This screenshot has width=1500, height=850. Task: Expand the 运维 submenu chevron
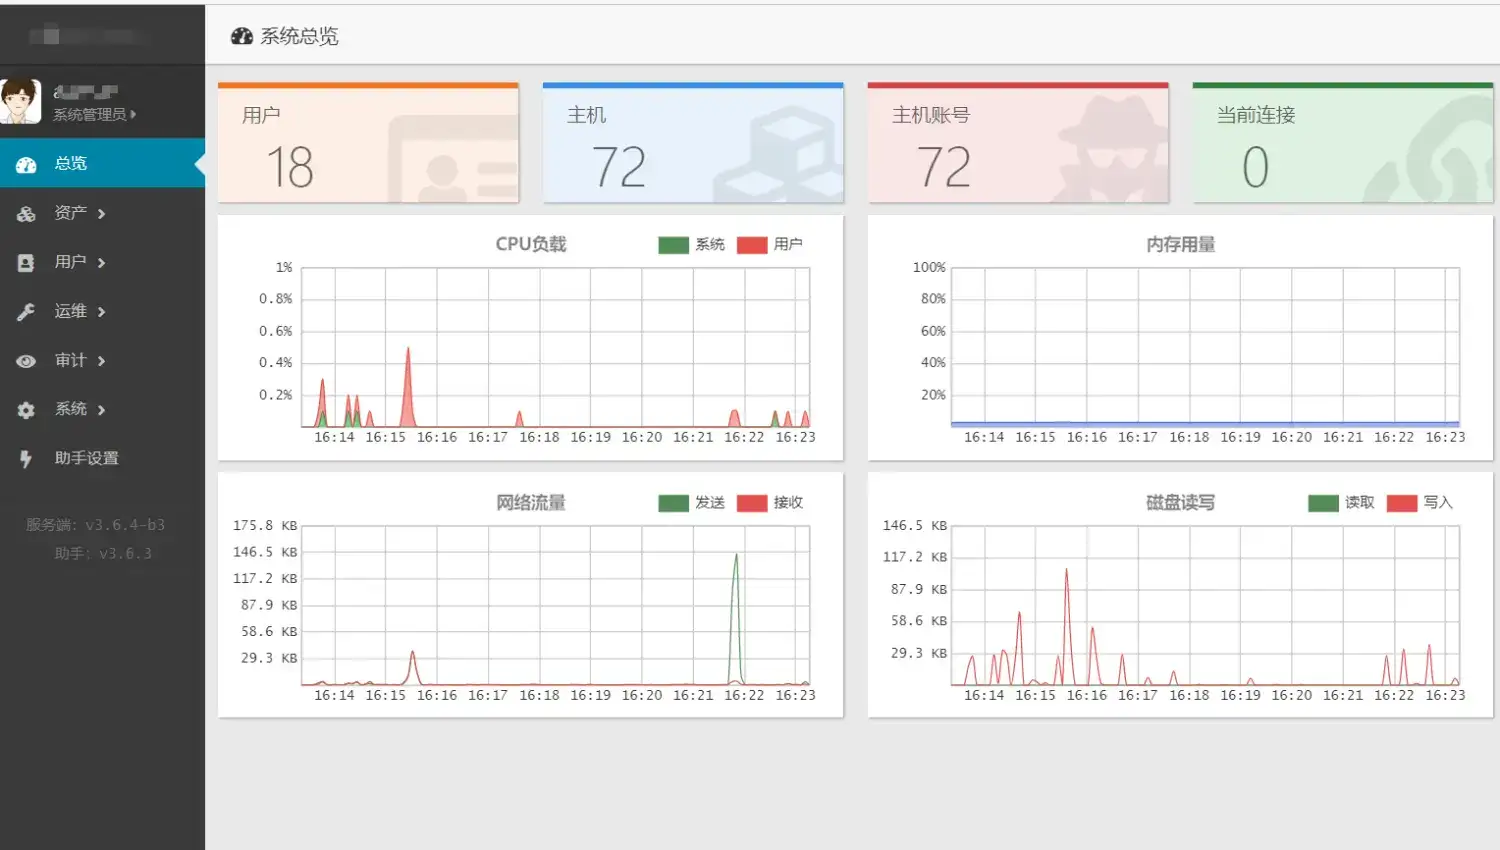point(101,311)
